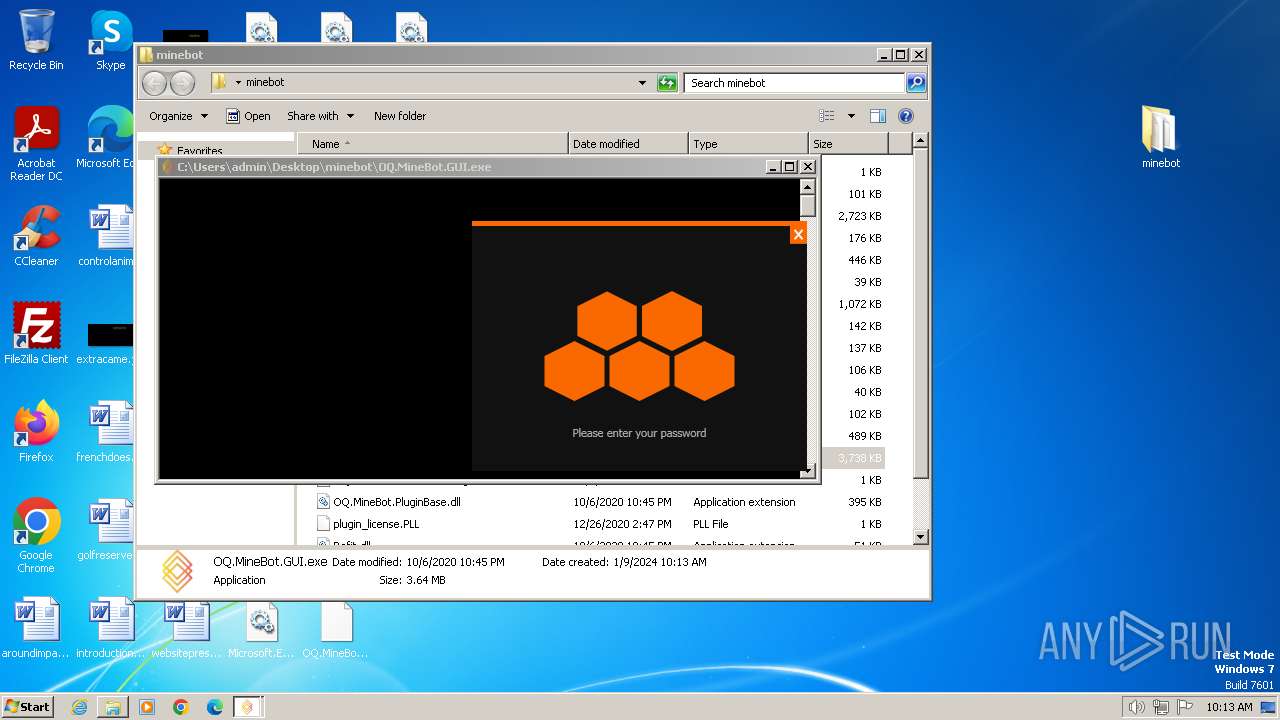The height and width of the screenshot is (720, 1280).
Task: Open Edge from the taskbar
Action: tap(215, 707)
